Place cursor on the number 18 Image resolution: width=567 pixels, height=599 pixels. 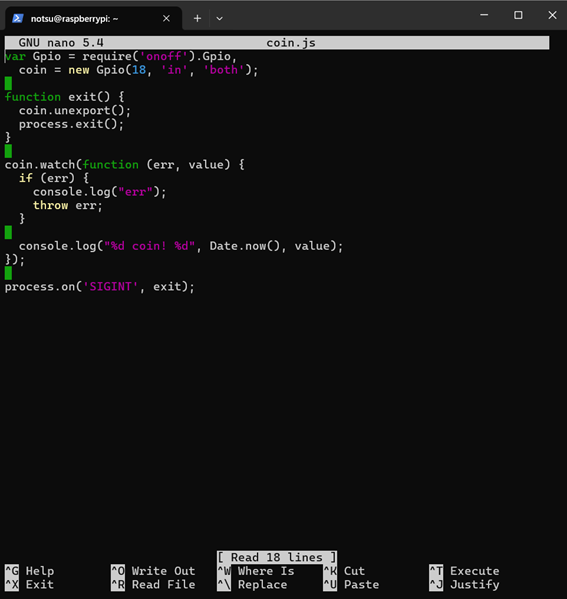coord(139,70)
